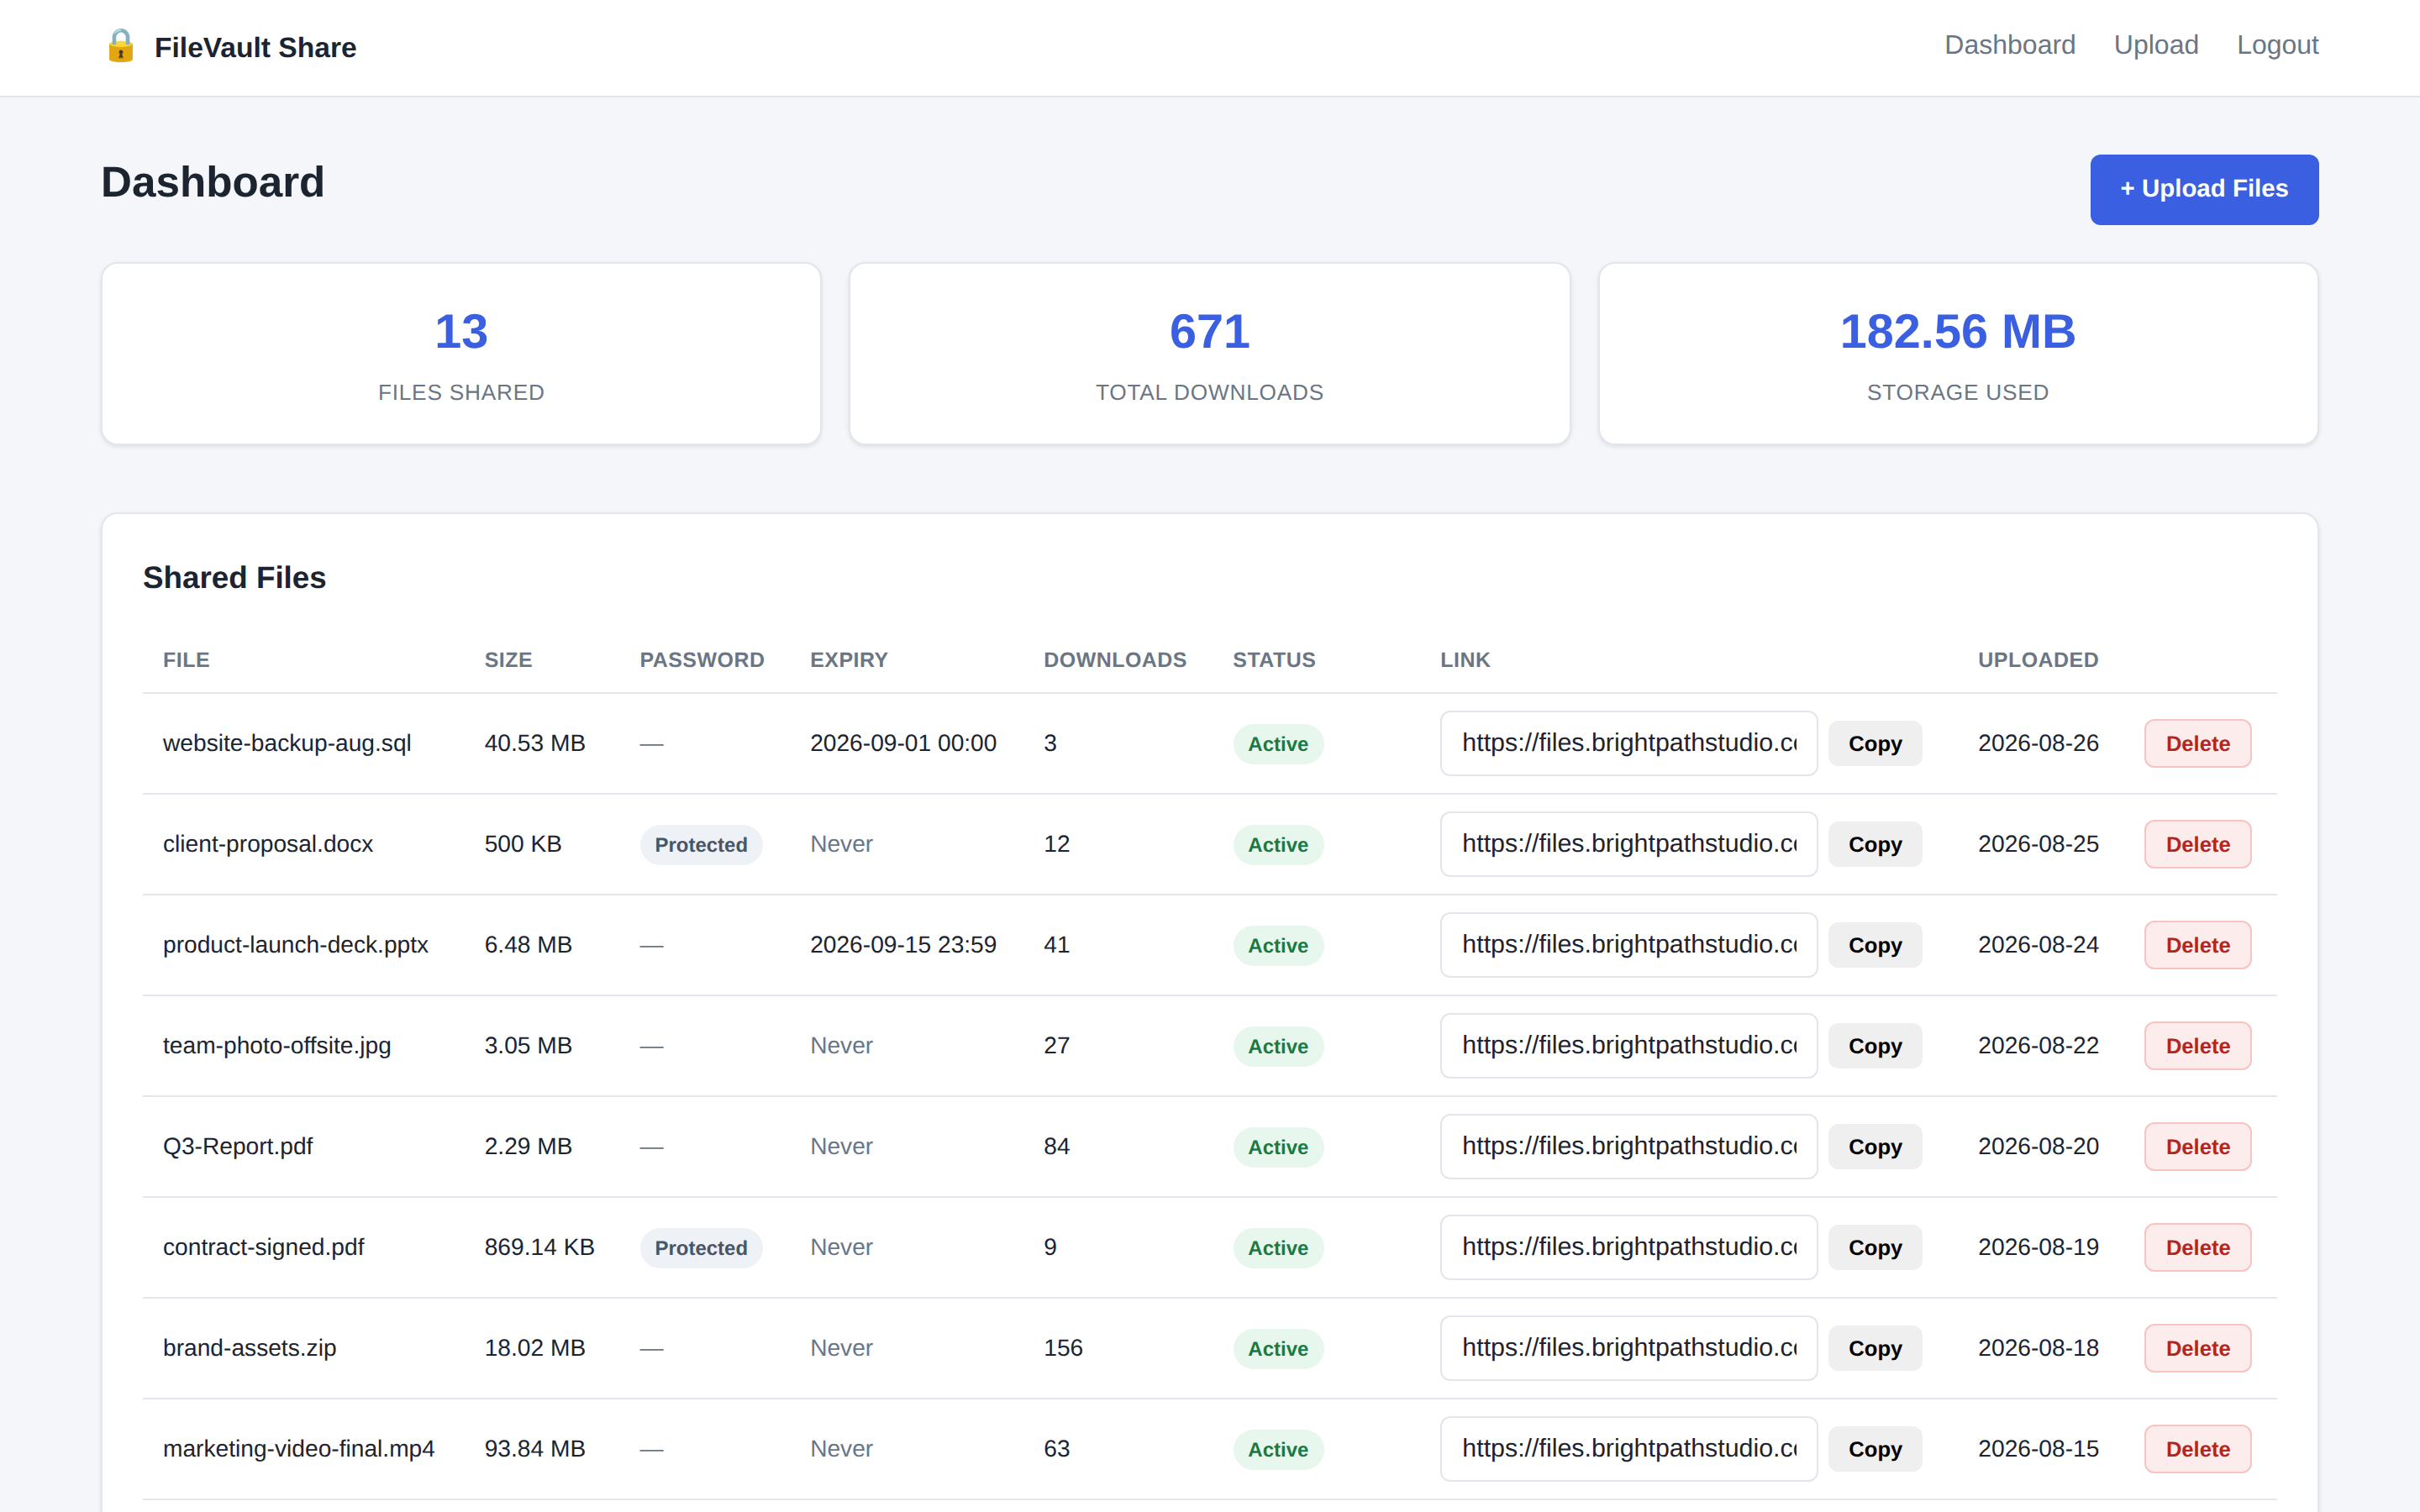Click the website-backup-aug.sql file name
Viewport: 2420px width, 1512px height.
click(x=287, y=743)
